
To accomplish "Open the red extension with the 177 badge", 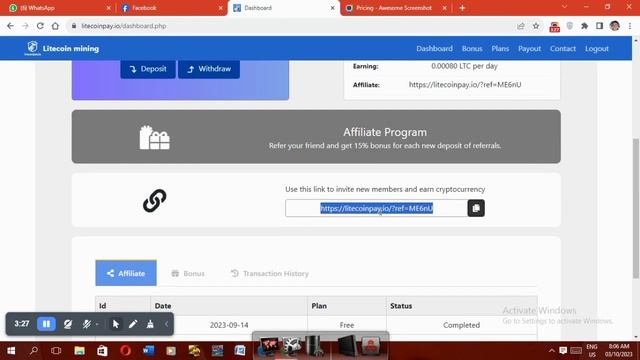I will coord(554,27).
